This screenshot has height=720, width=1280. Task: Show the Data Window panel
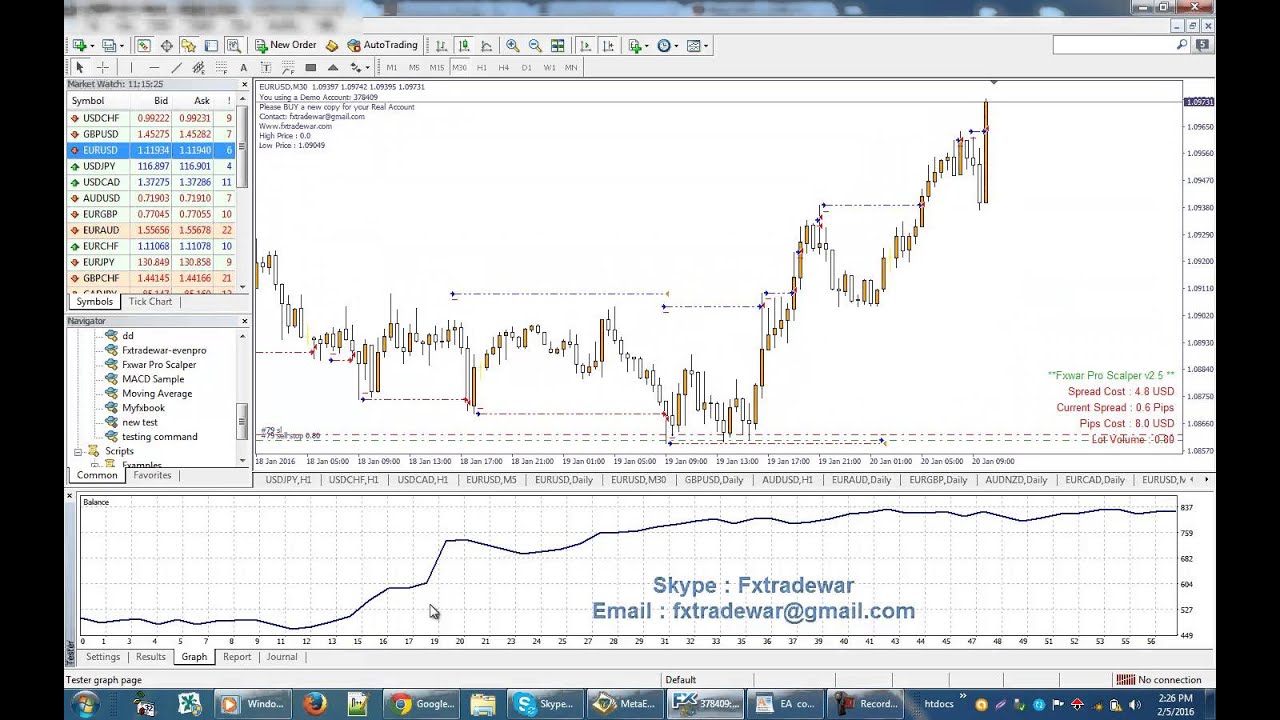[166, 45]
